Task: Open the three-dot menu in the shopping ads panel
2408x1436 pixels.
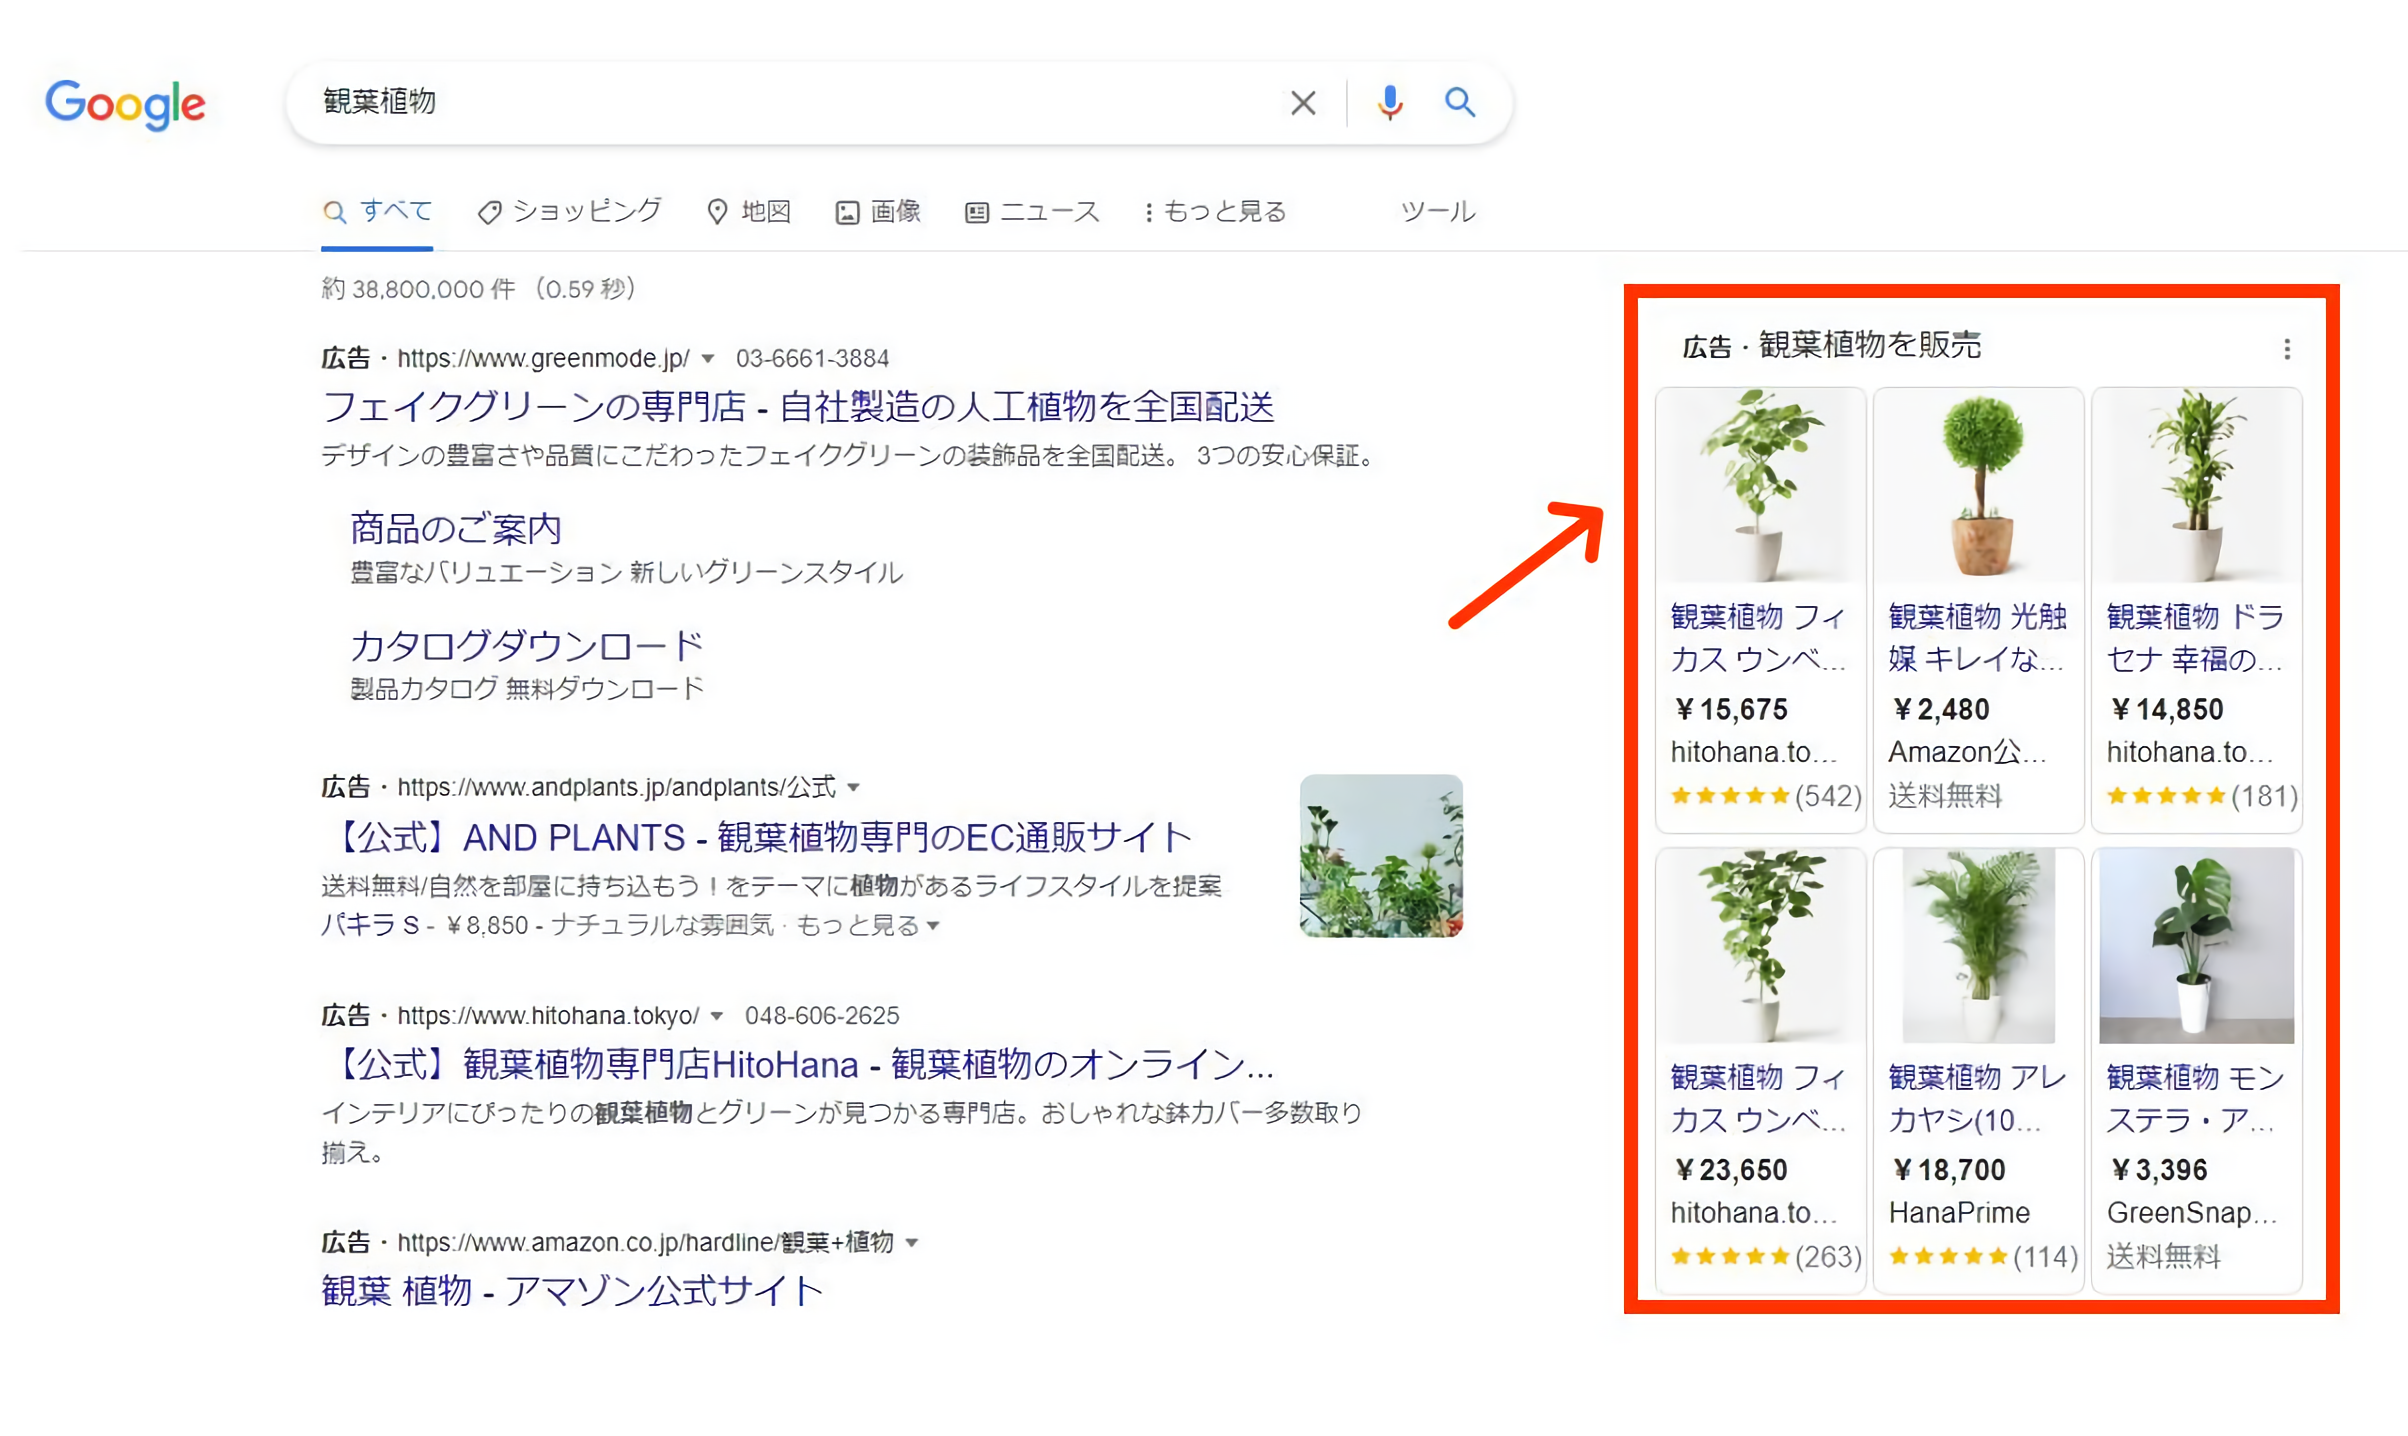Action: (2286, 348)
